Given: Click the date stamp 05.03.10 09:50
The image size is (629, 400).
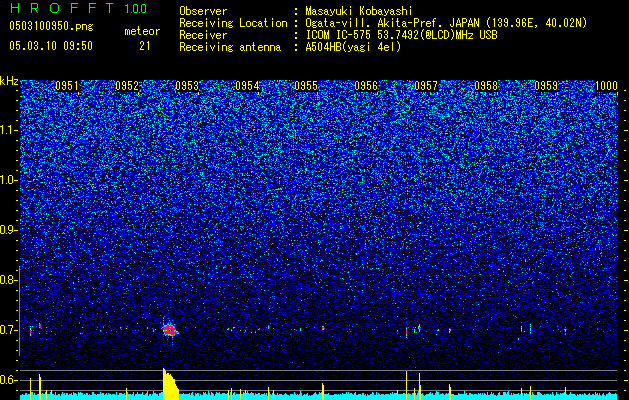Looking at the screenshot, I should [51, 46].
